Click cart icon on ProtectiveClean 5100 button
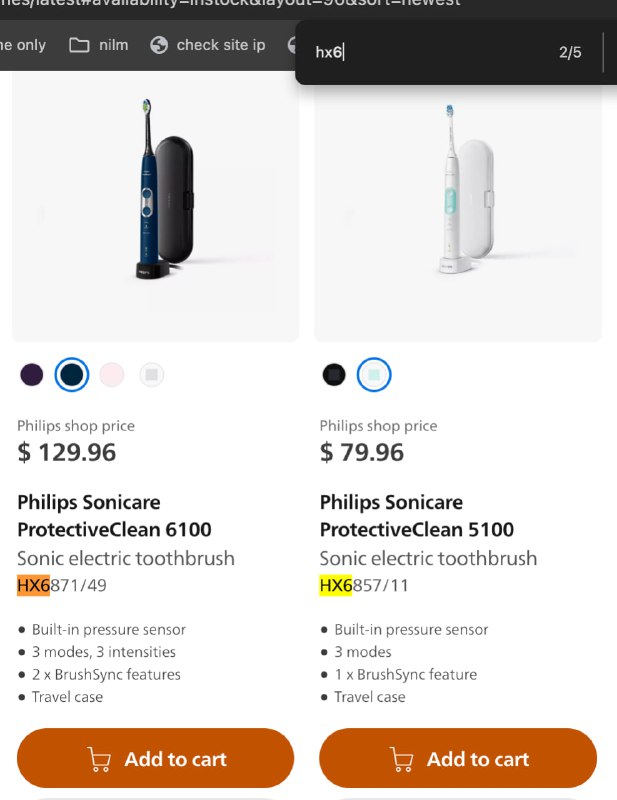This screenshot has width=617, height=800. pos(401,759)
